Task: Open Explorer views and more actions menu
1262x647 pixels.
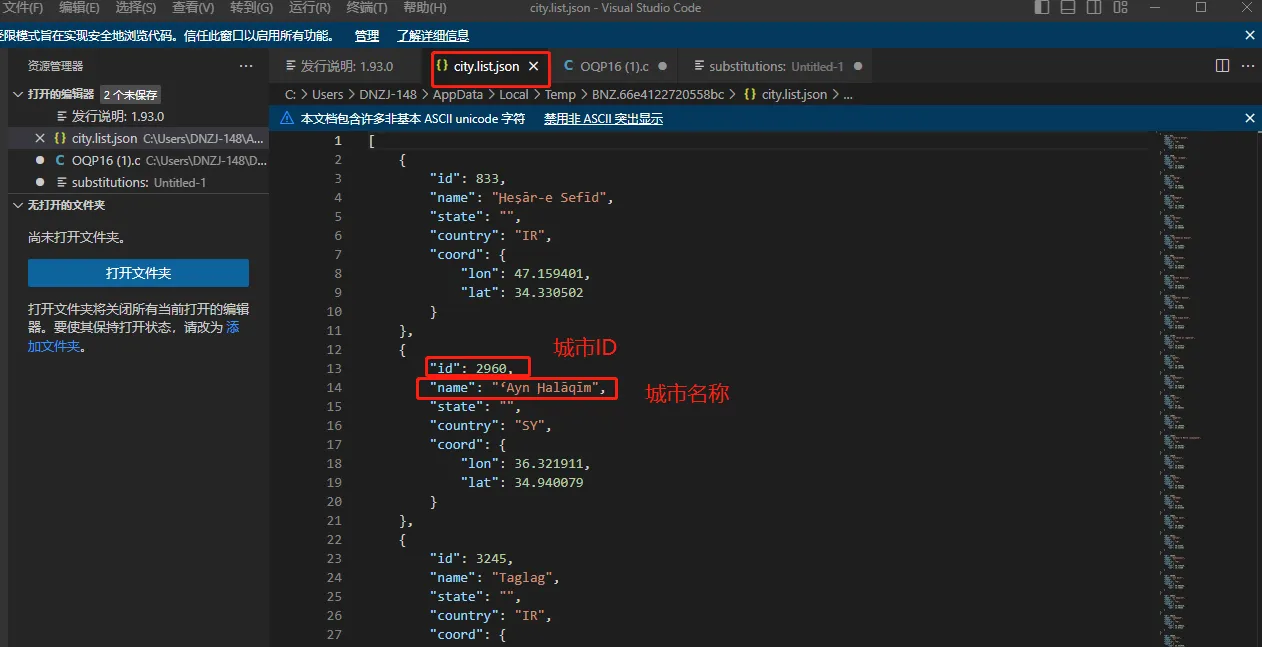Action: tap(246, 66)
